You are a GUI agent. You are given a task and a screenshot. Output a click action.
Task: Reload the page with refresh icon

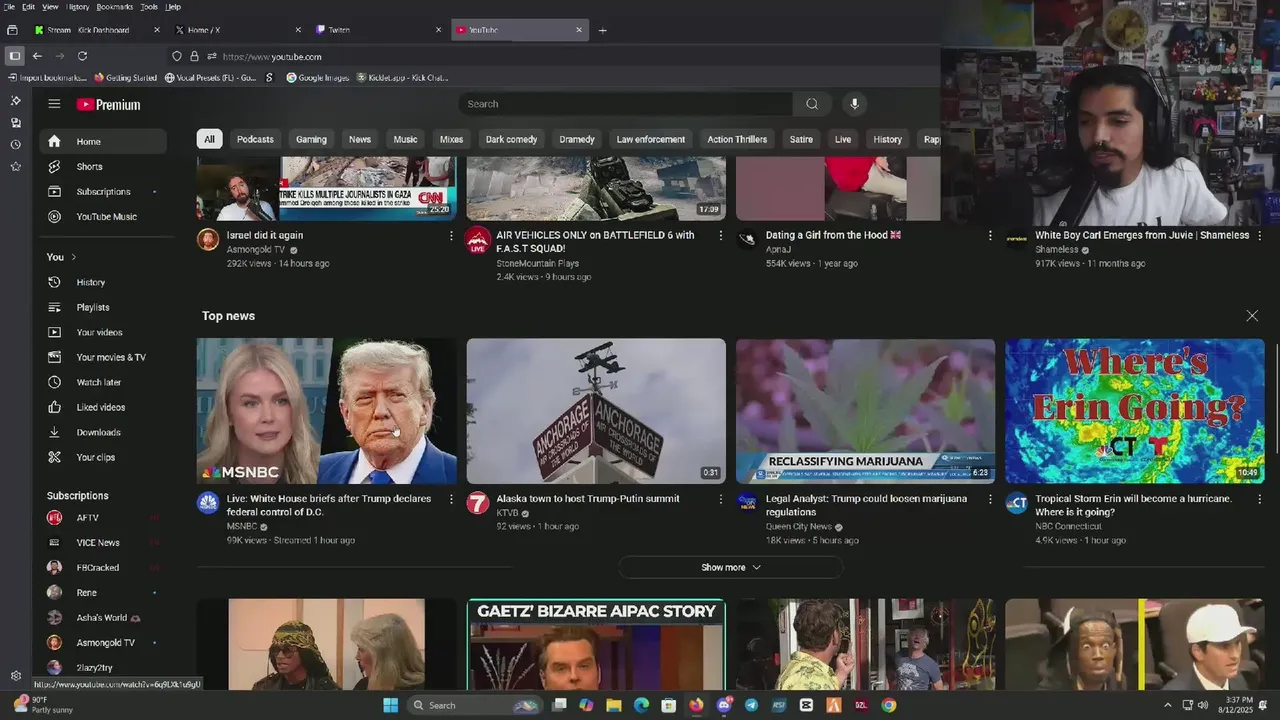tap(82, 56)
